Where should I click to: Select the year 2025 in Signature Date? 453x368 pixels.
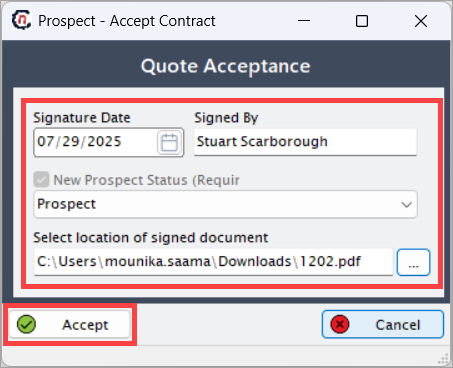104,142
